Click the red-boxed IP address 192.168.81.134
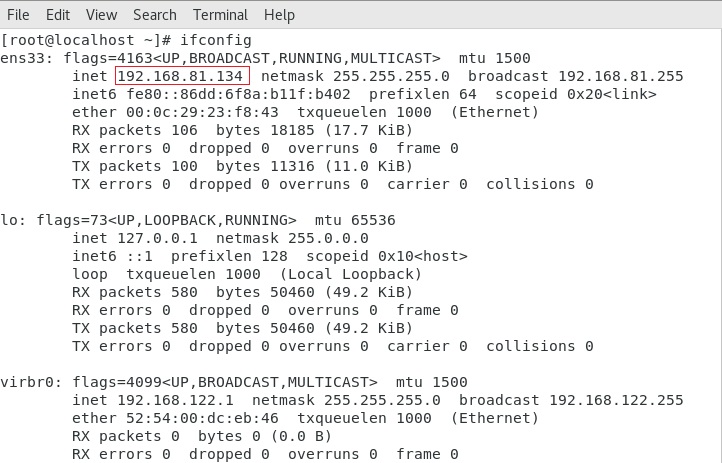 click(x=182, y=77)
